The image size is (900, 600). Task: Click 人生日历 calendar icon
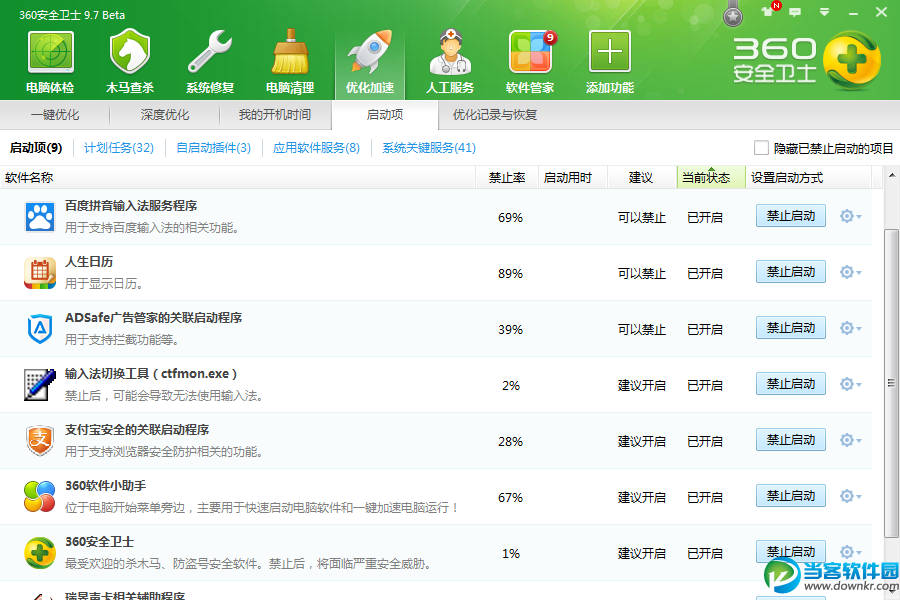point(40,273)
